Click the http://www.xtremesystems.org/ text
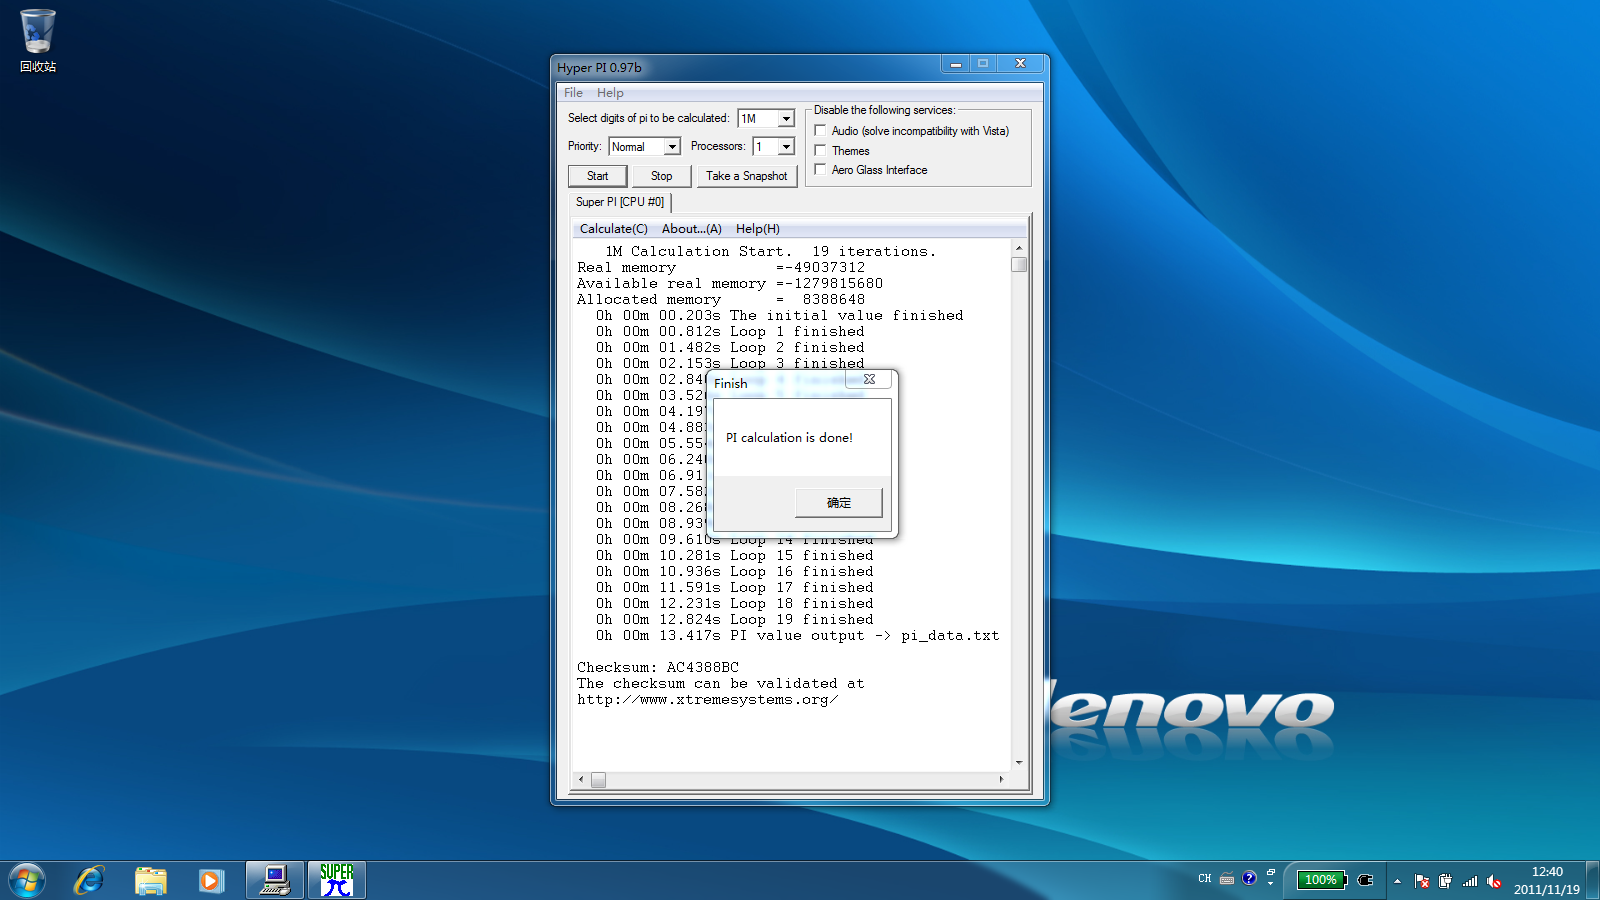Image resolution: width=1600 pixels, height=900 pixels. 708,699
